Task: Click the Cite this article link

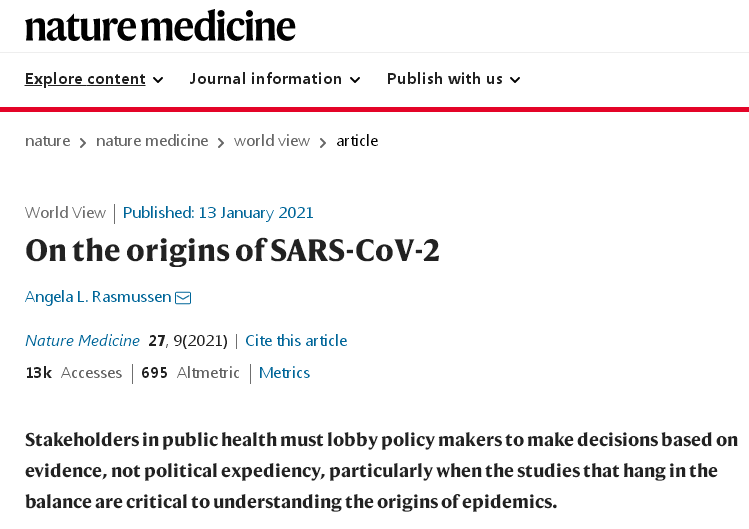Action: click(x=296, y=341)
